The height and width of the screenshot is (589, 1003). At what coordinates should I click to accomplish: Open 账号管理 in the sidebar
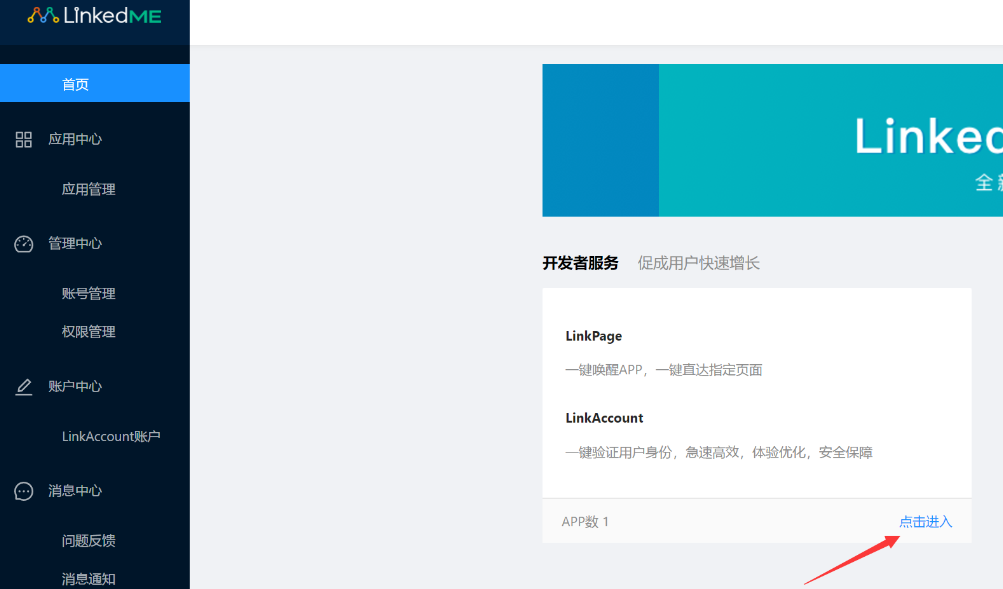coord(88,294)
